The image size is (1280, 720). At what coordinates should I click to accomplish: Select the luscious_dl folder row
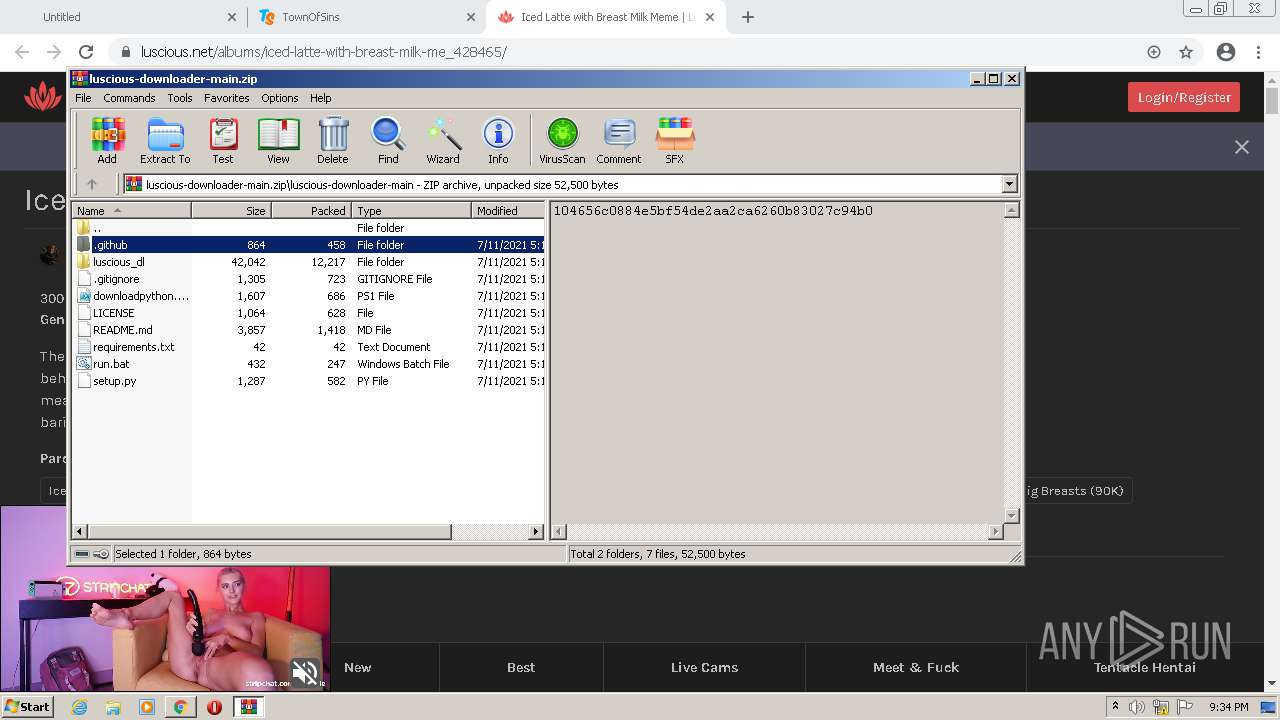[308, 262]
